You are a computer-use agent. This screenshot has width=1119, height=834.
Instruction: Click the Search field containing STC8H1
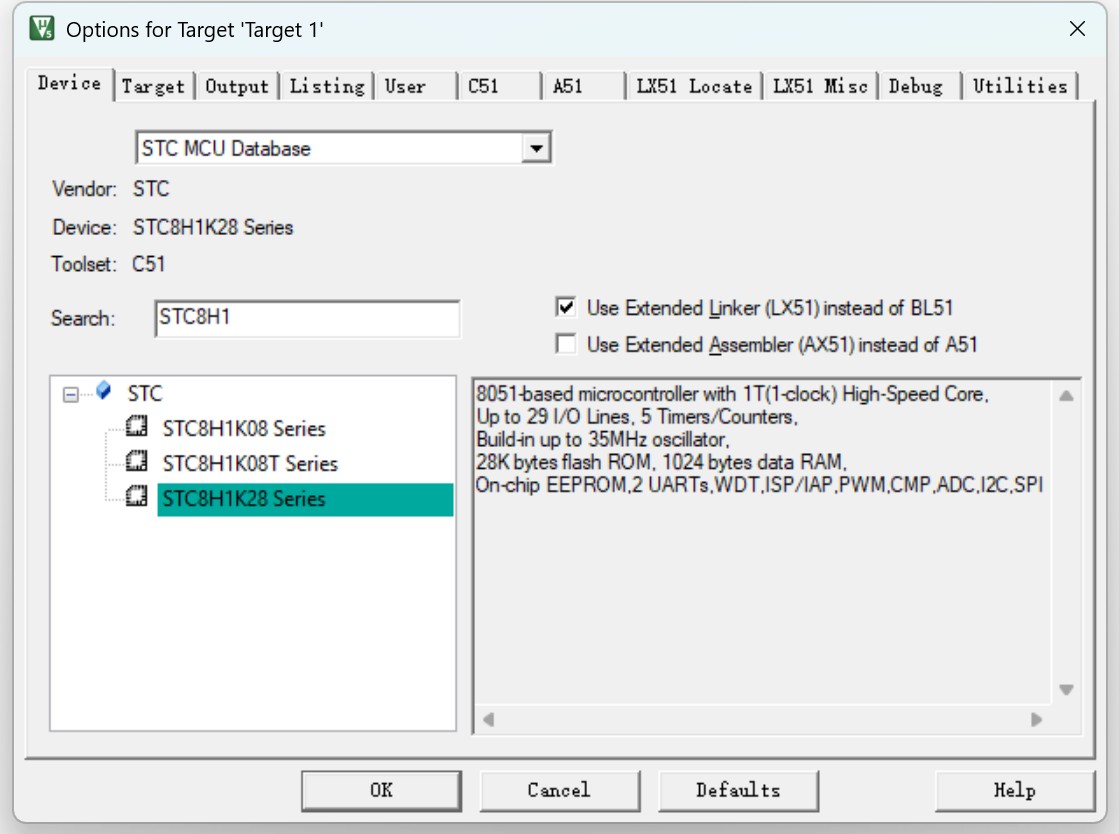pyautogui.click(x=307, y=318)
